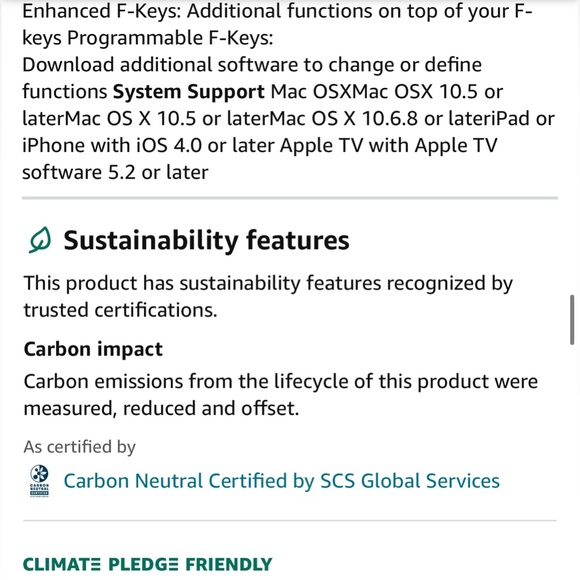Click the Carbon impact subheading
The height and width of the screenshot is (580, 580).
click(93, 349)
